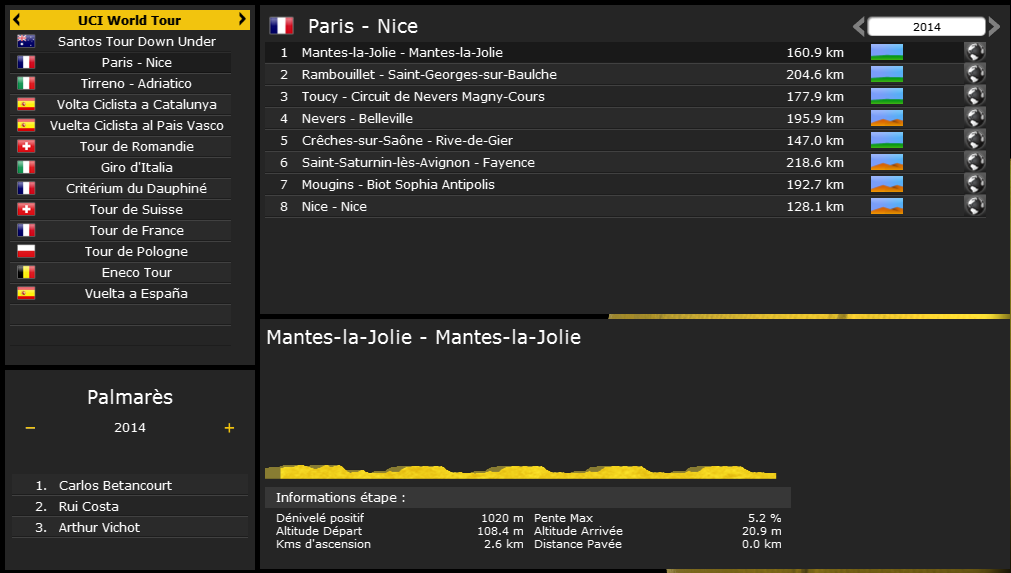Click the 2014 season year field
This screenshot has height=573, width=1011.
pyautogui.click(x=926, y=27)
